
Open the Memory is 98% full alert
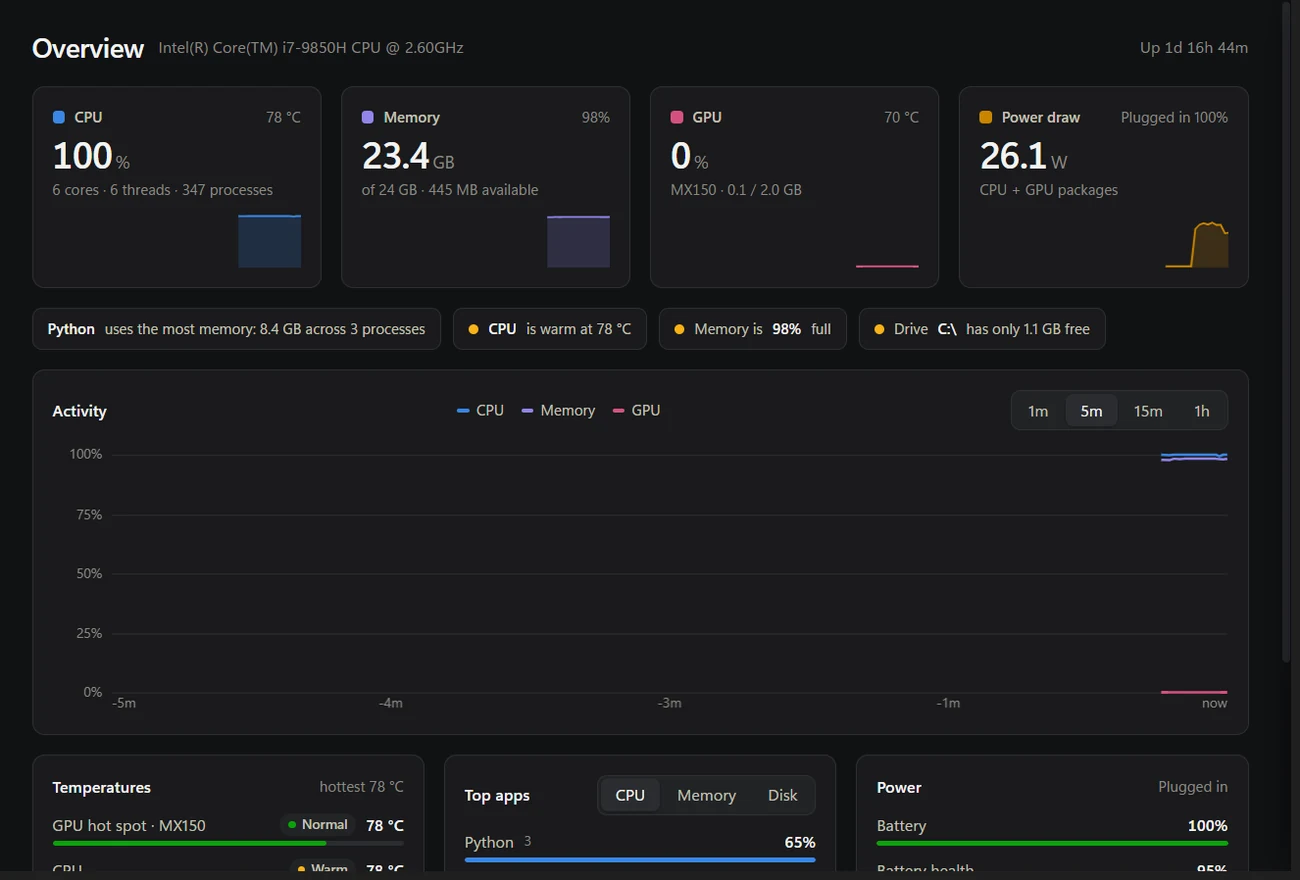point(753,329)
